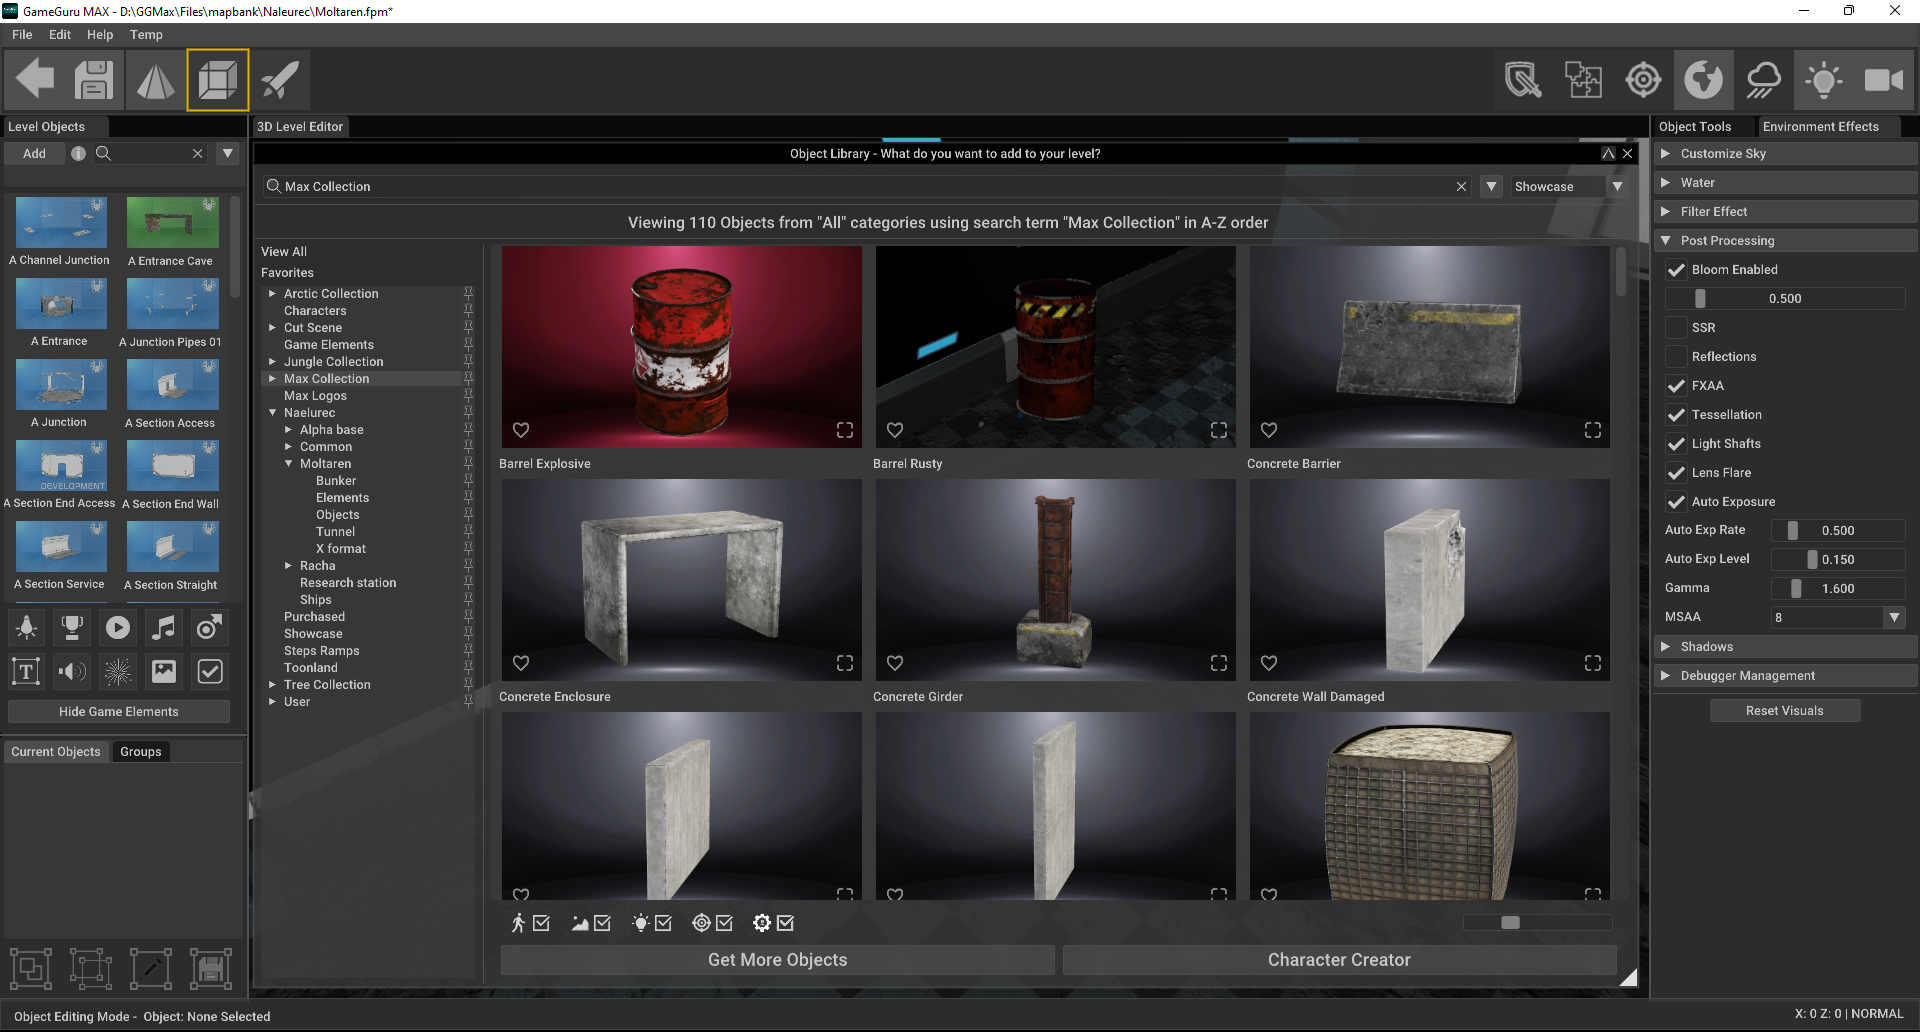
Task: Open the music audio element tool
Action: (163, 627)
